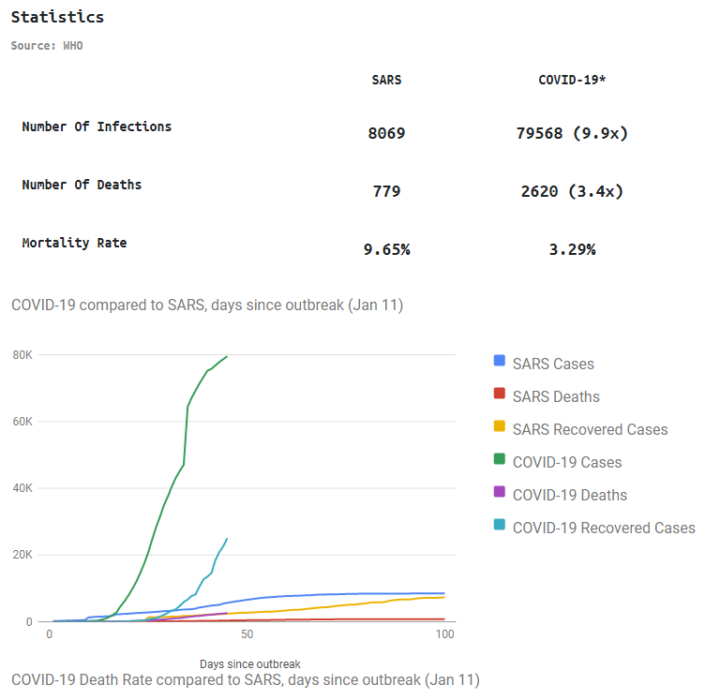Click the yellow SARS Recovered Cases swatch
Viewport: 705px width, 700px height.
(x=499, y=429)
